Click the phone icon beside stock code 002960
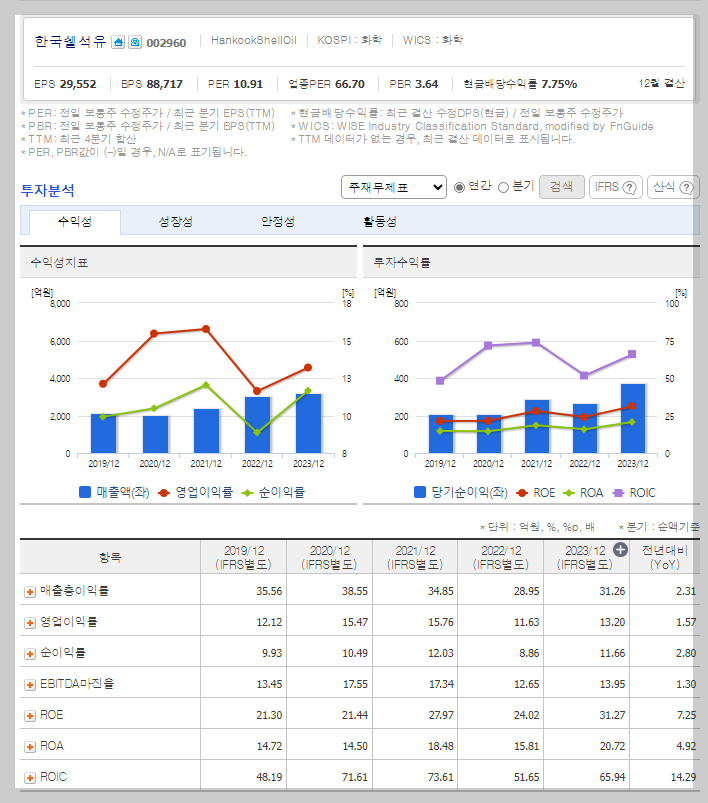This screenshot has width=708, height=803. pos(135,42)
